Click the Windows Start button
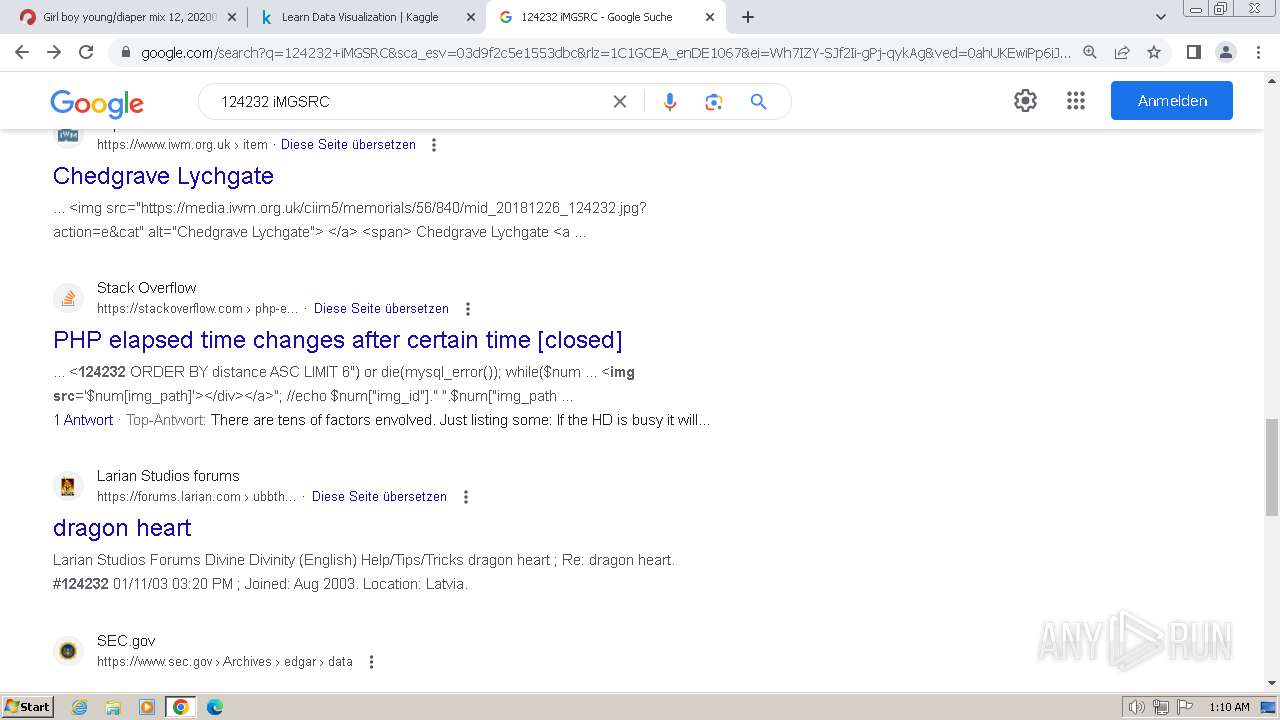 [27, 707]
